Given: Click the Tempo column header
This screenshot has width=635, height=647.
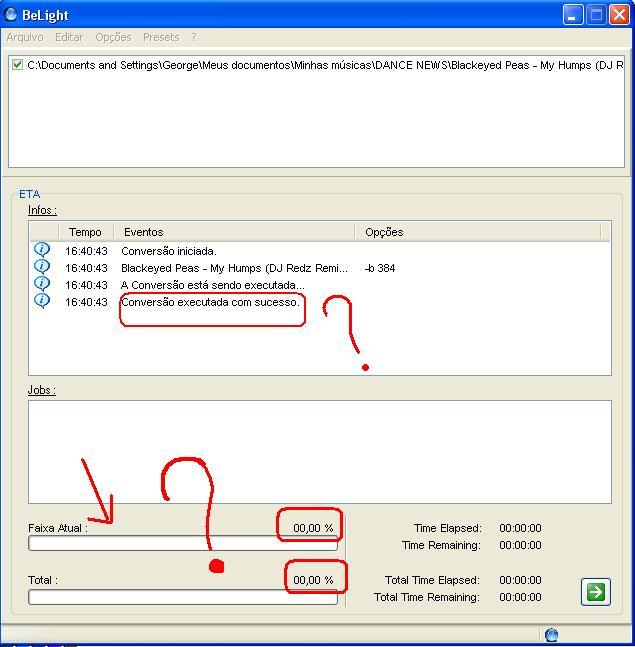Looking at the screenshot, I should click(x=86, y=232).
